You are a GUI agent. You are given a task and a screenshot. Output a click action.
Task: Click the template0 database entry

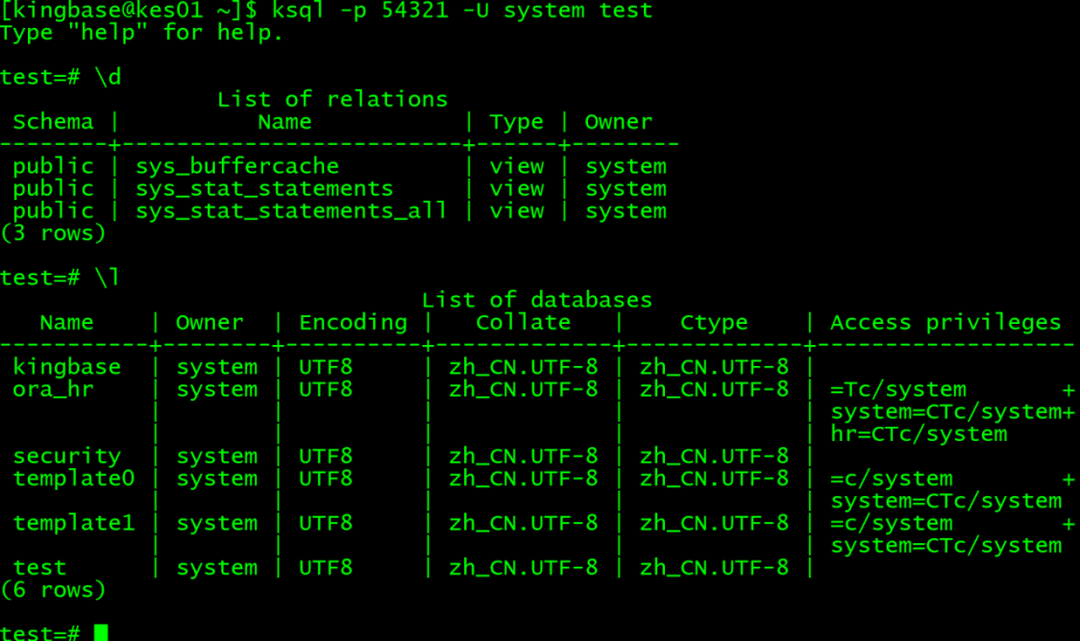click(x=74, y=479)
